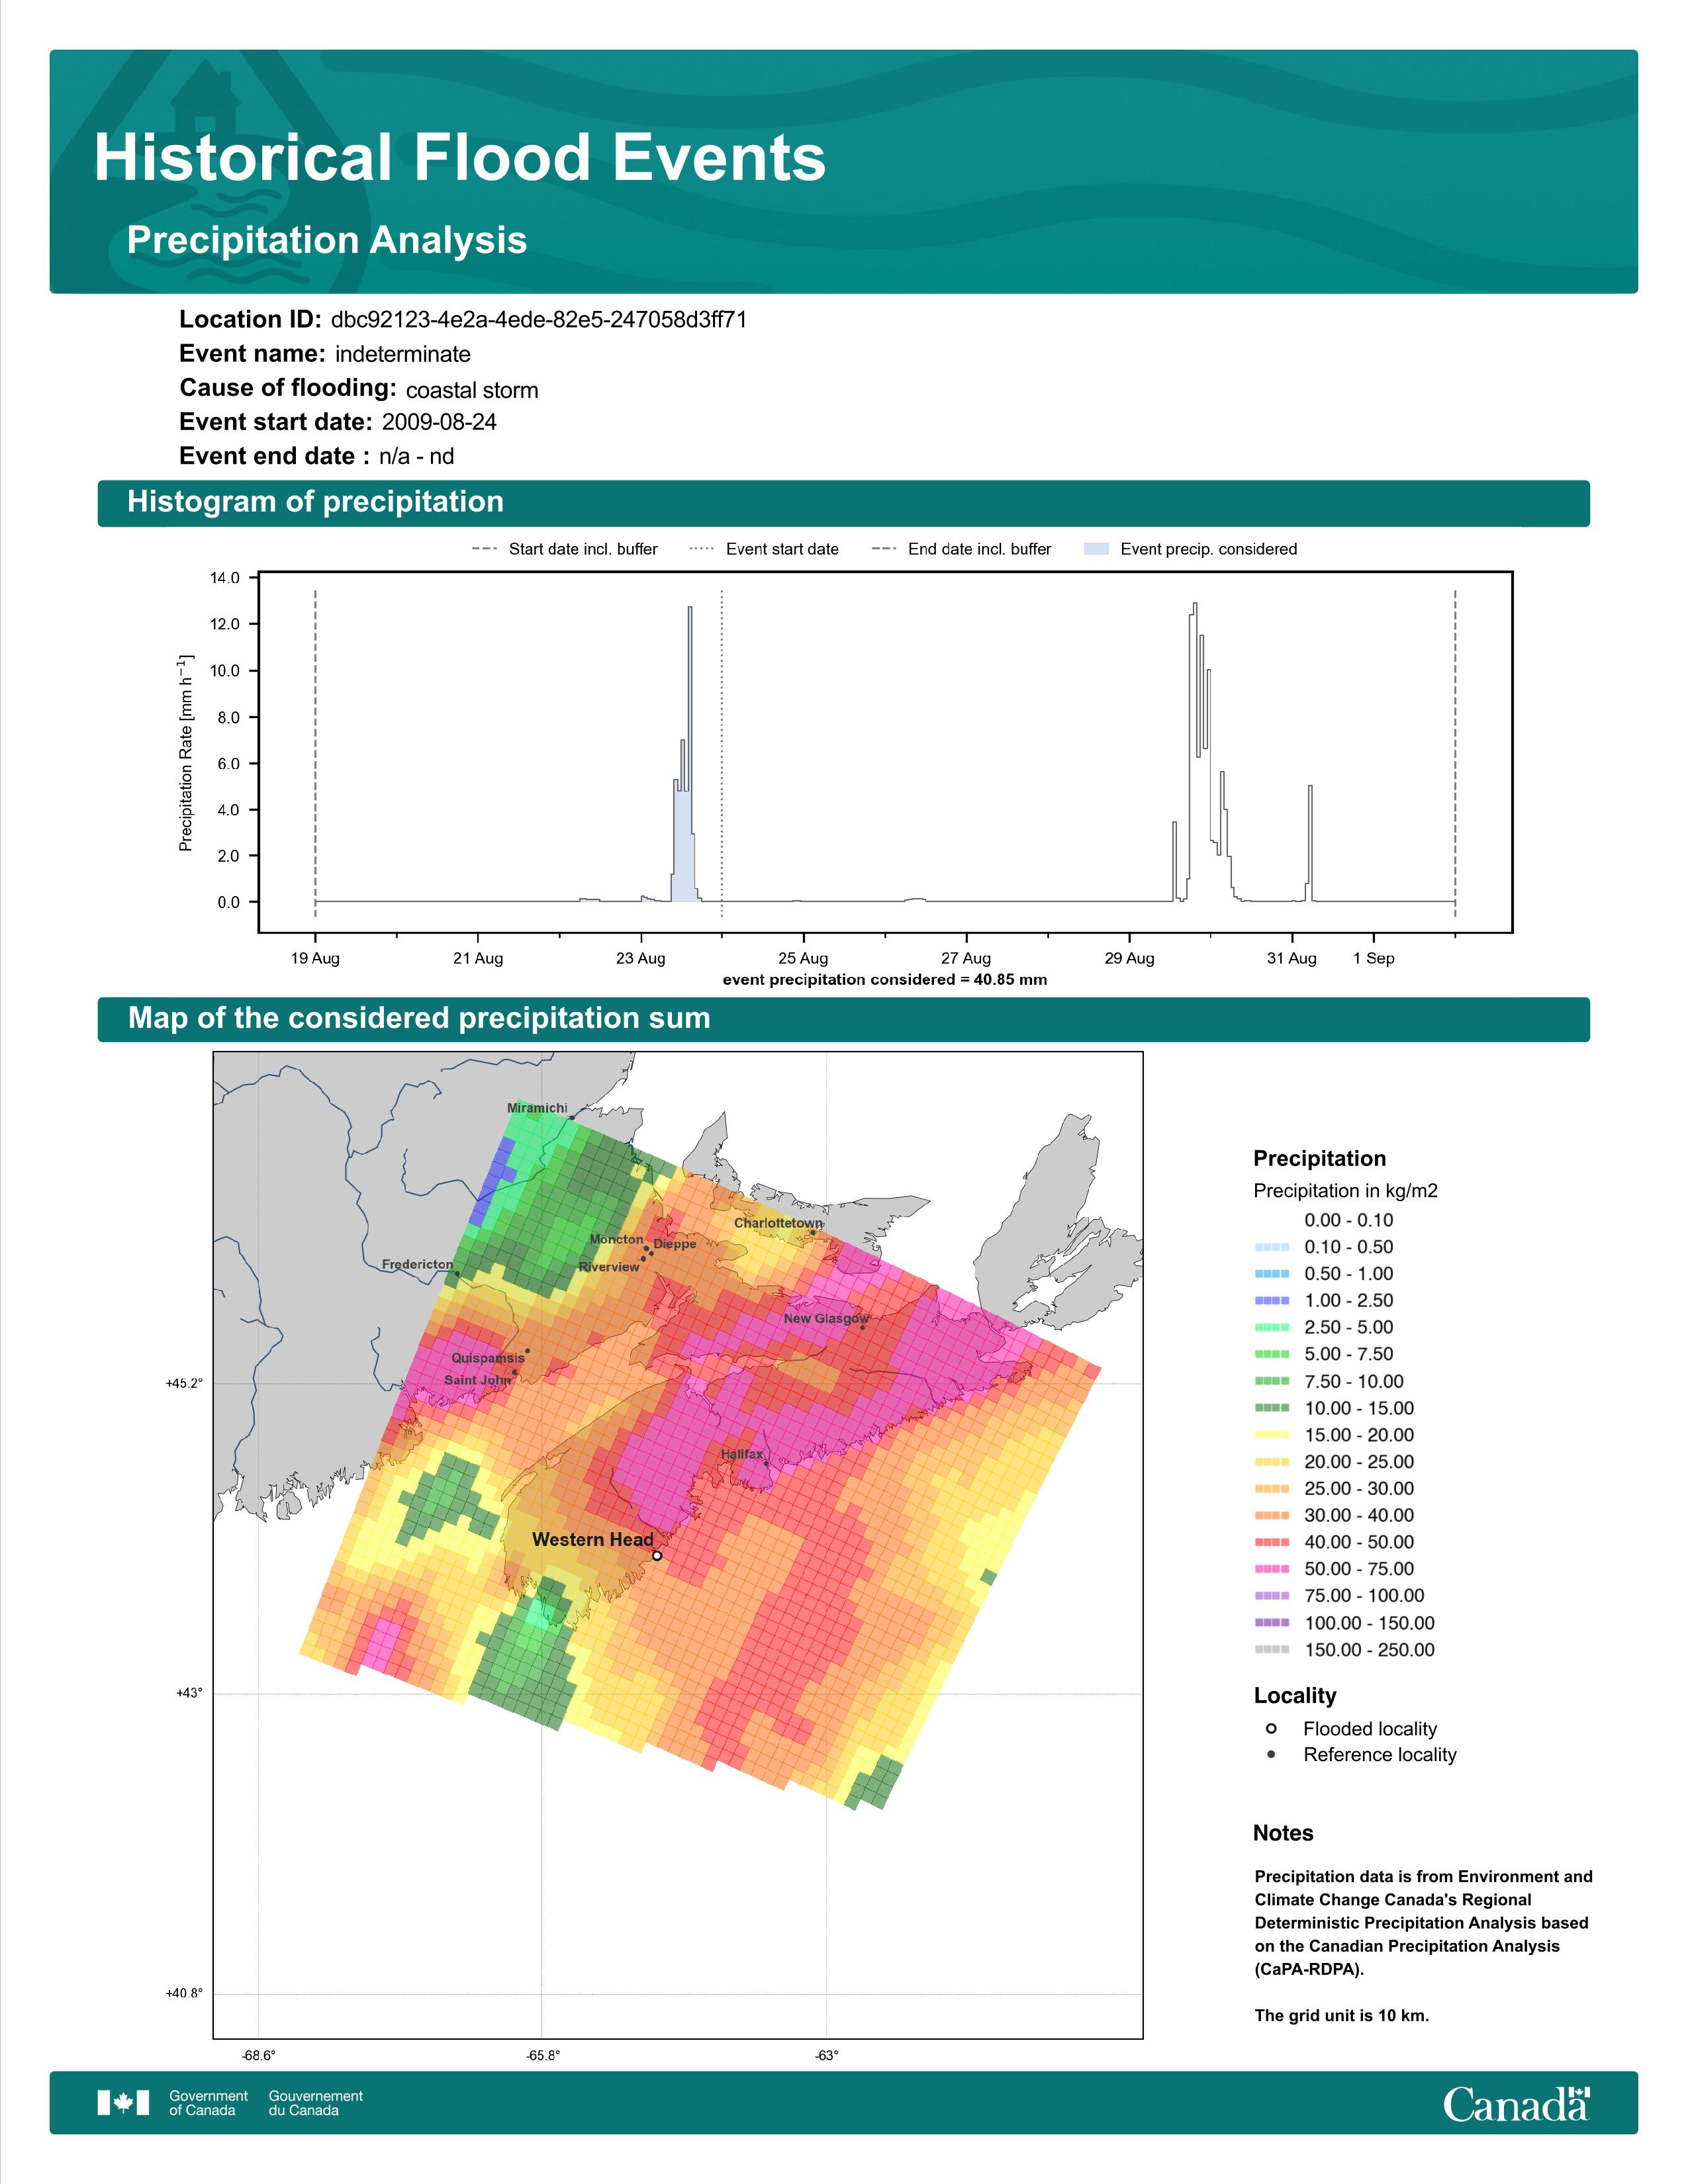Click the Start date incl. buffer legend entry
Viewport: 1688px width, 2184px height.
point(564,549)
